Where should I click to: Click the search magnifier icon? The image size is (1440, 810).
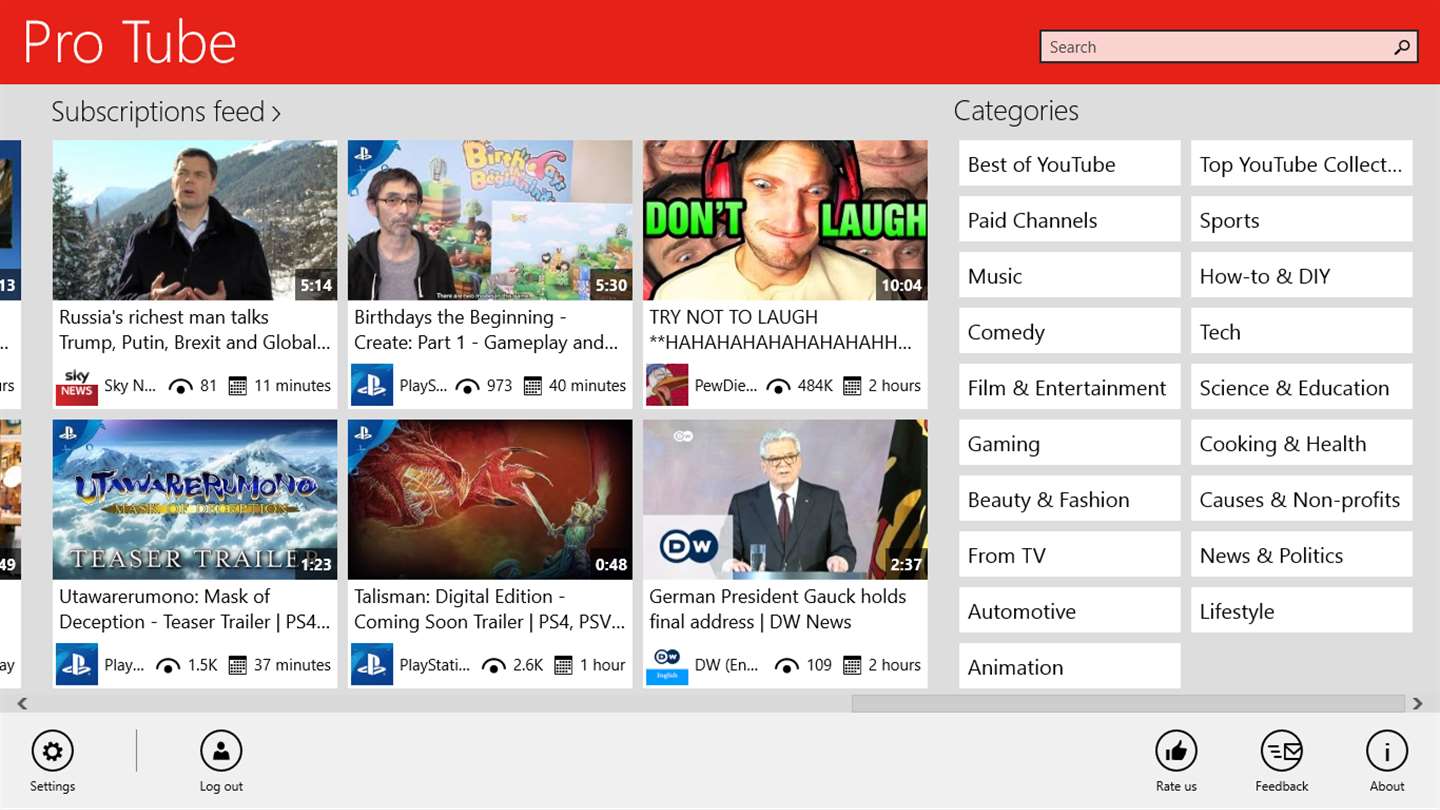1402,47
